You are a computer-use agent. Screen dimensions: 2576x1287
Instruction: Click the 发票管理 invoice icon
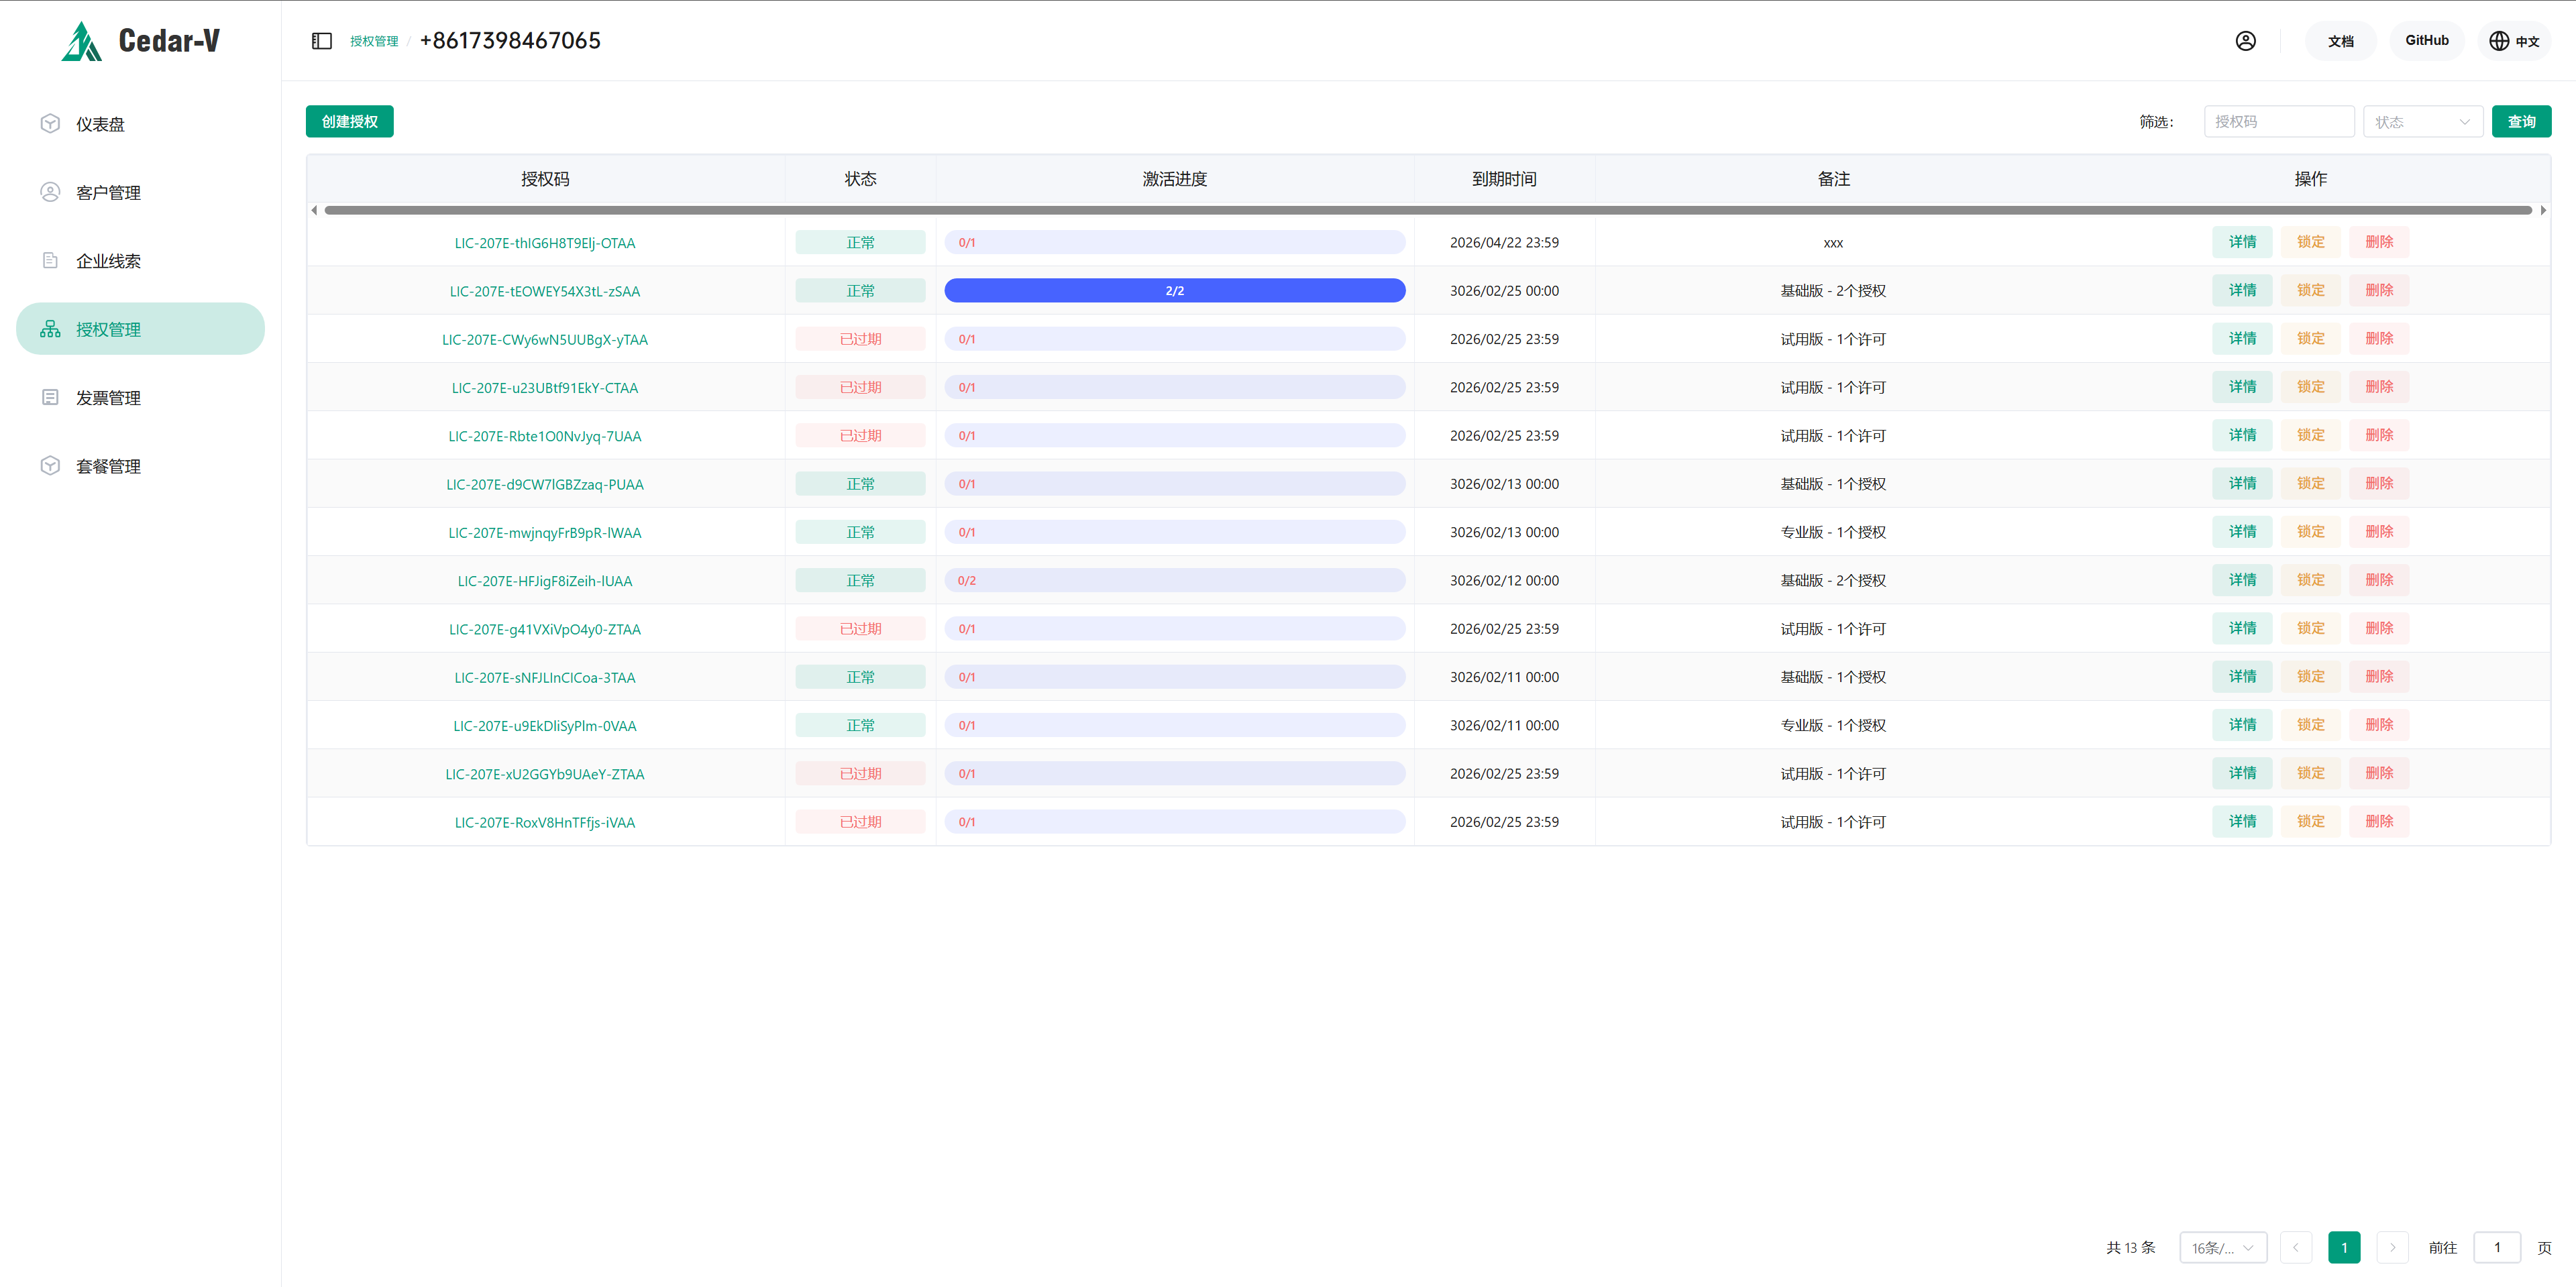50,398
